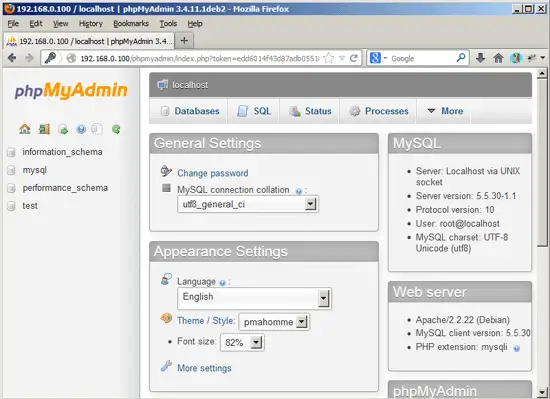Open the View menu
Viewport: 550px width, 399px height.
[x=60, y=23]
